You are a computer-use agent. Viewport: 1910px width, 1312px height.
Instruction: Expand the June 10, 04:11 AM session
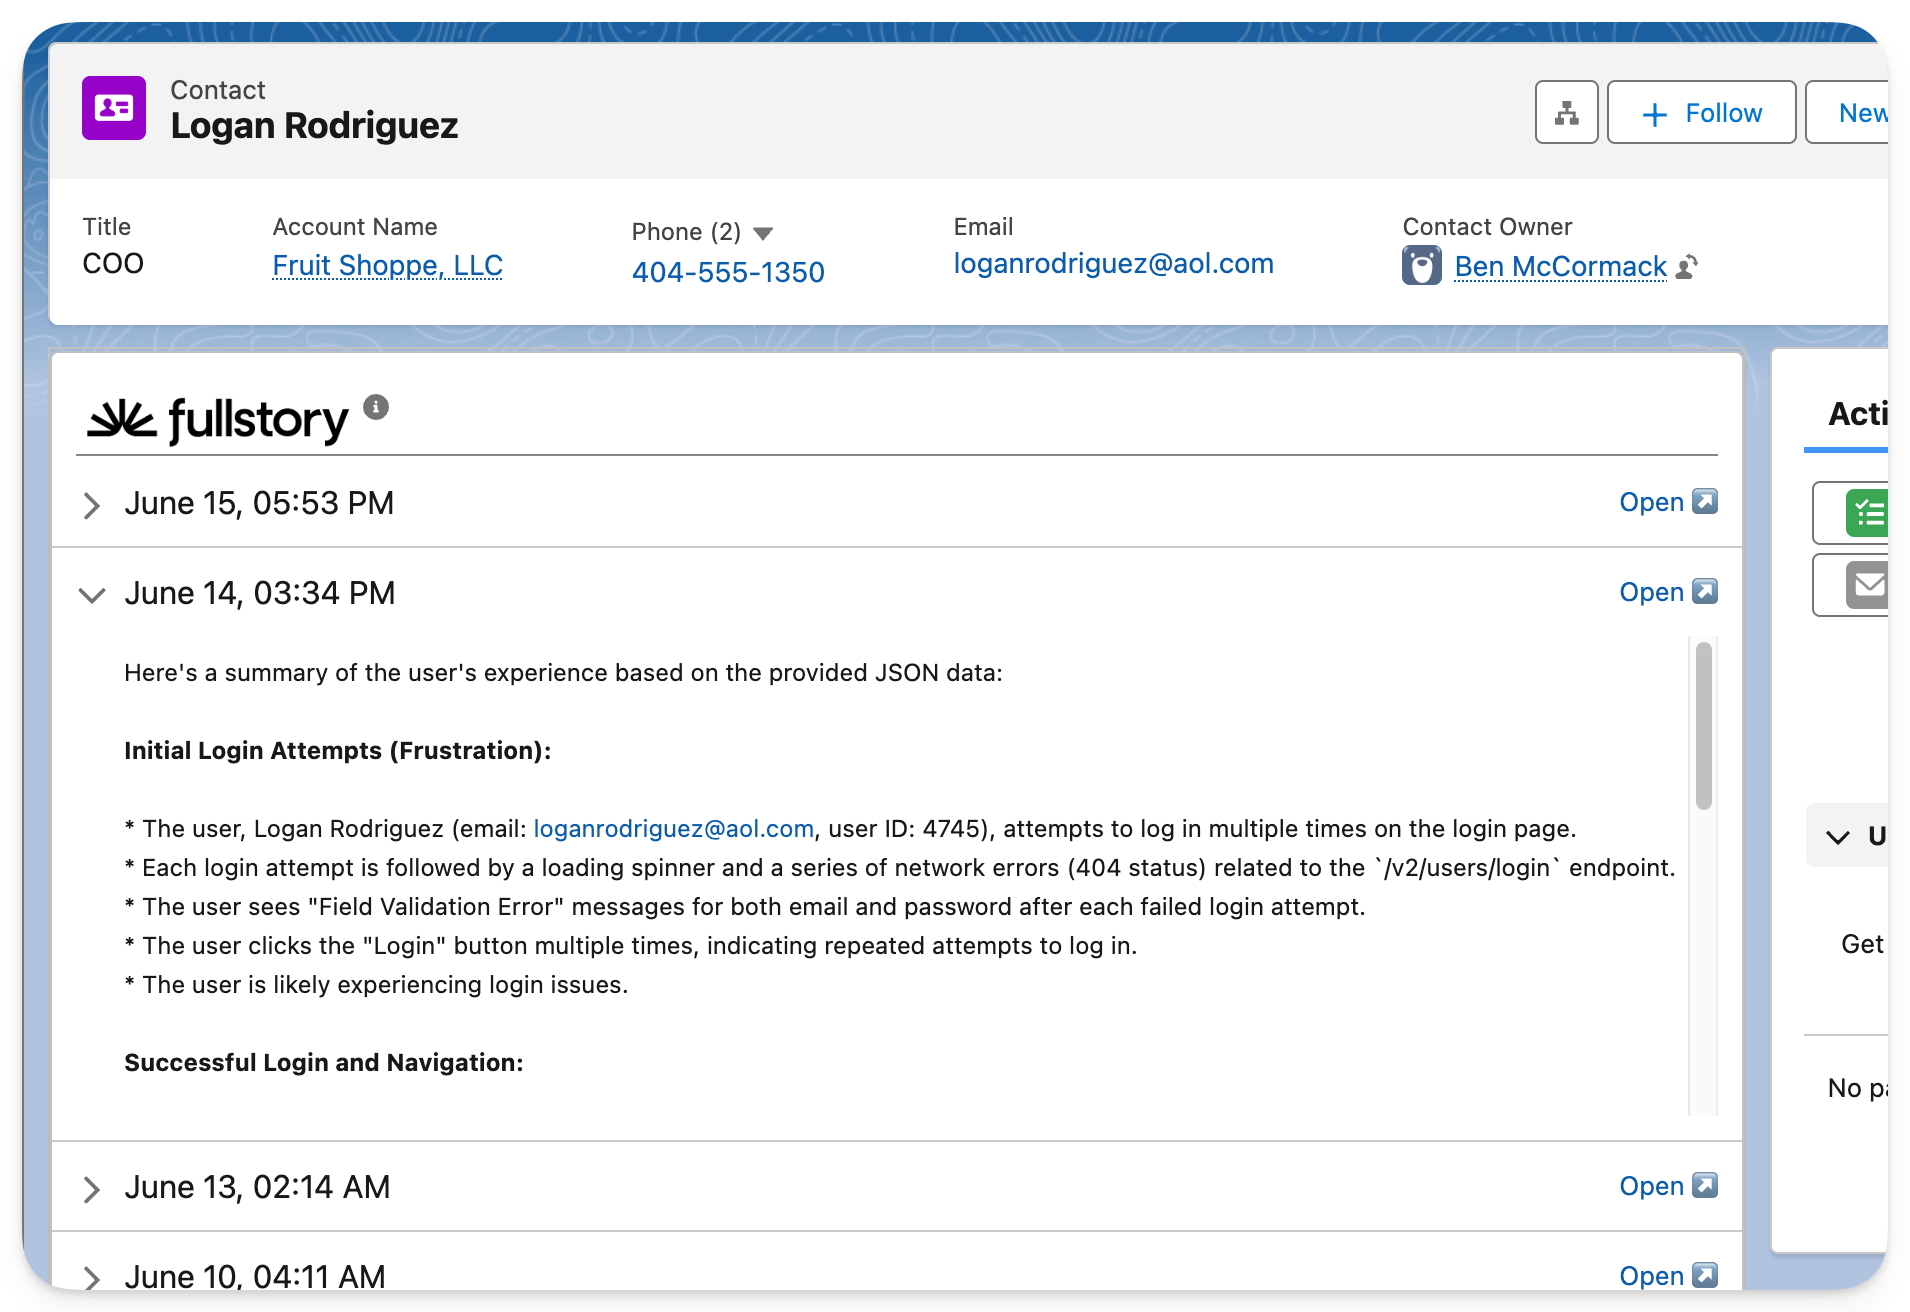coord(91,1278)
